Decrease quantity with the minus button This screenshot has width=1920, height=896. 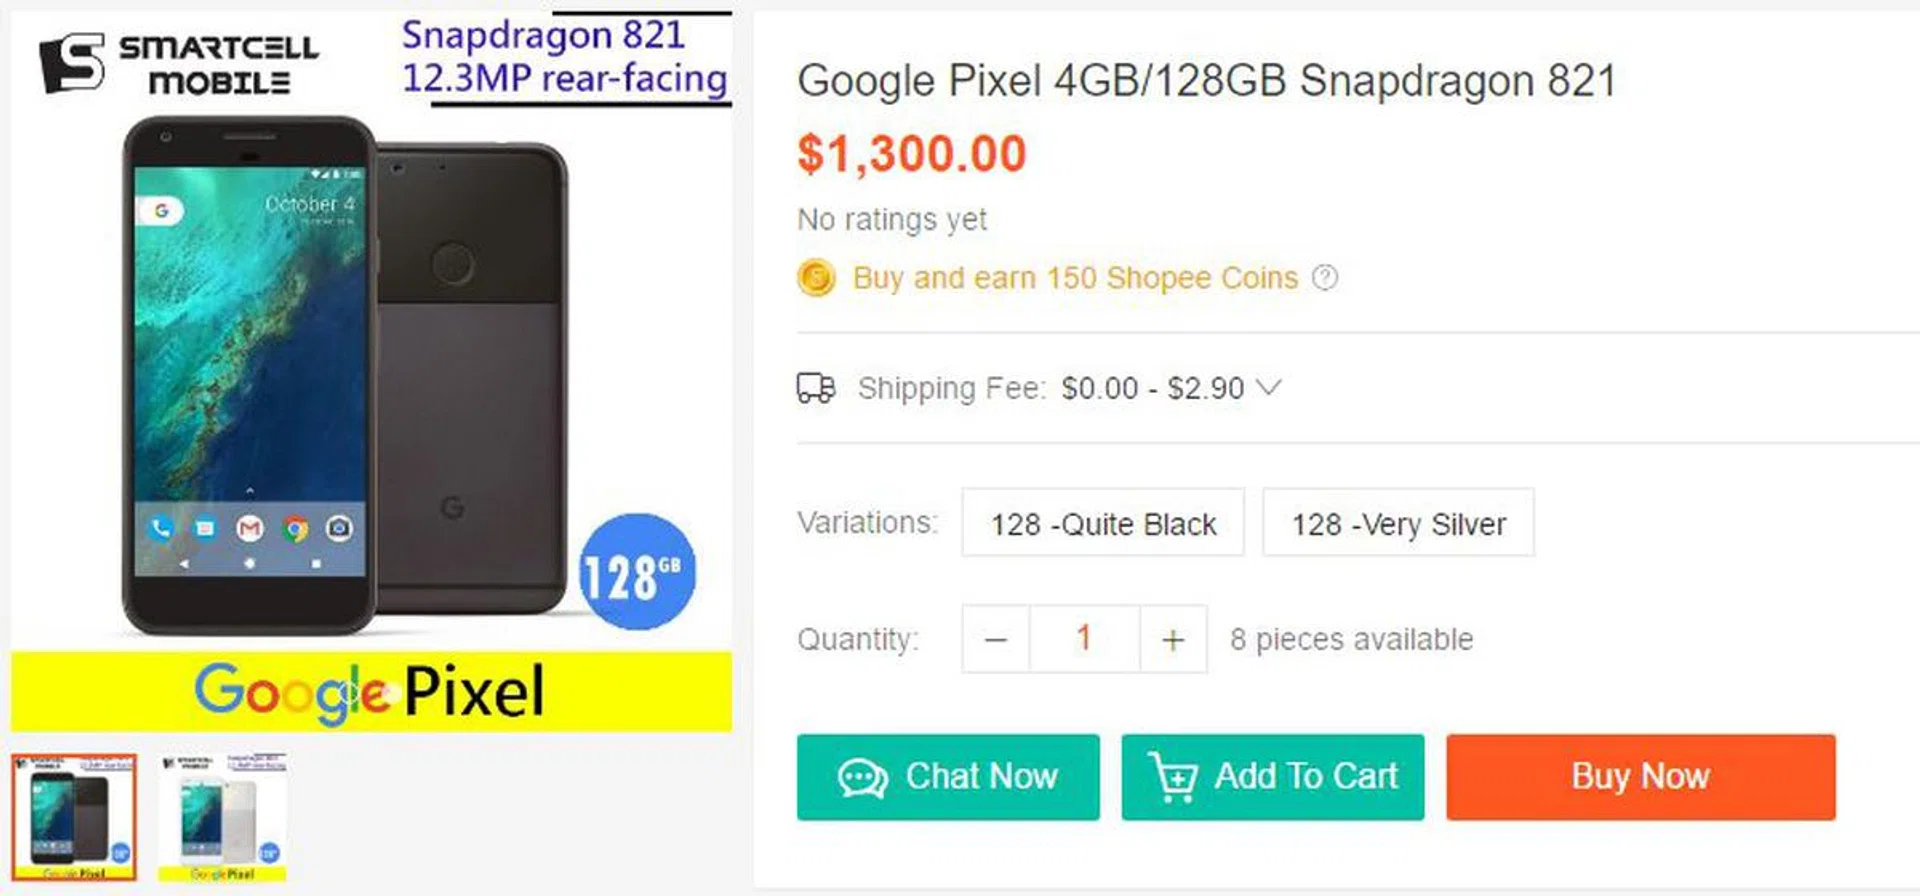[x=995, y=639]
